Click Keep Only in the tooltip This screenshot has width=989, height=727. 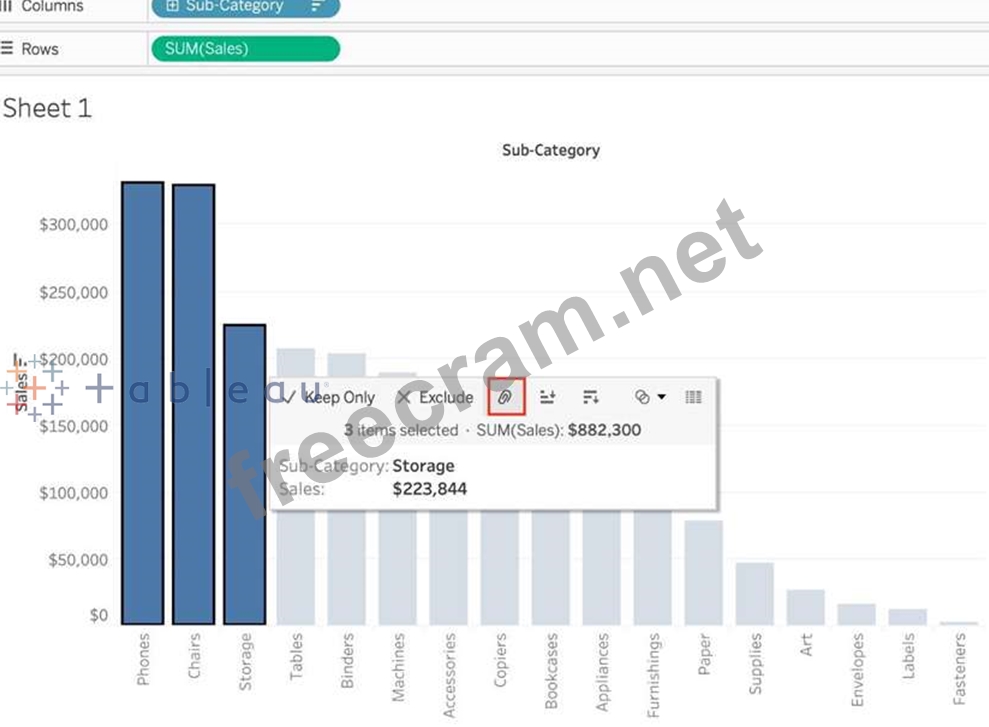(x=329, y=397)
